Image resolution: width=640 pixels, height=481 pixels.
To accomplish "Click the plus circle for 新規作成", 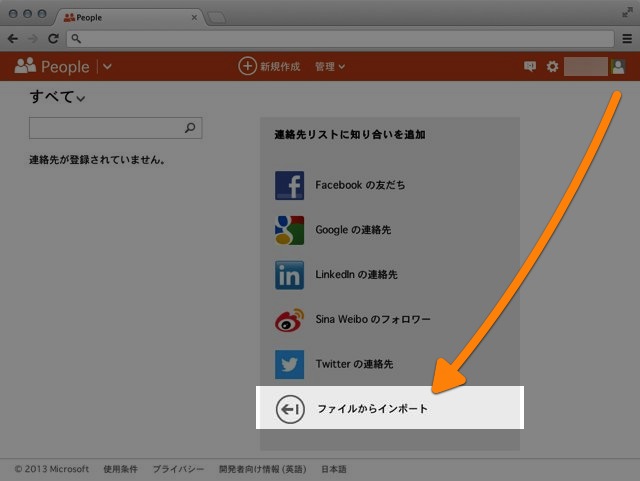I will (x=247, y=66).
